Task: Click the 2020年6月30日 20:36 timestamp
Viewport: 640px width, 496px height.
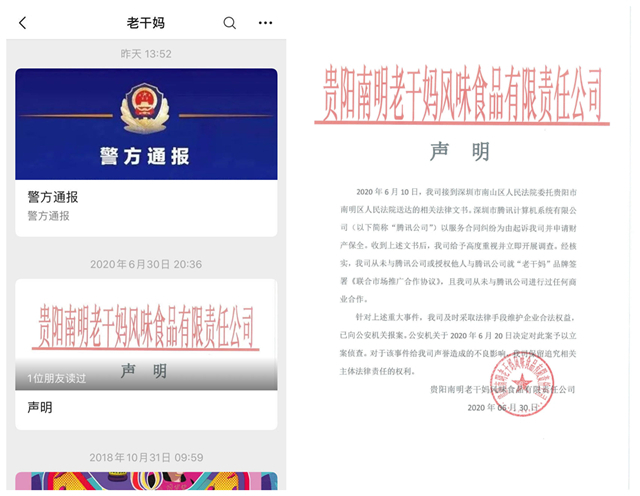Action: (x=146, y=264)
